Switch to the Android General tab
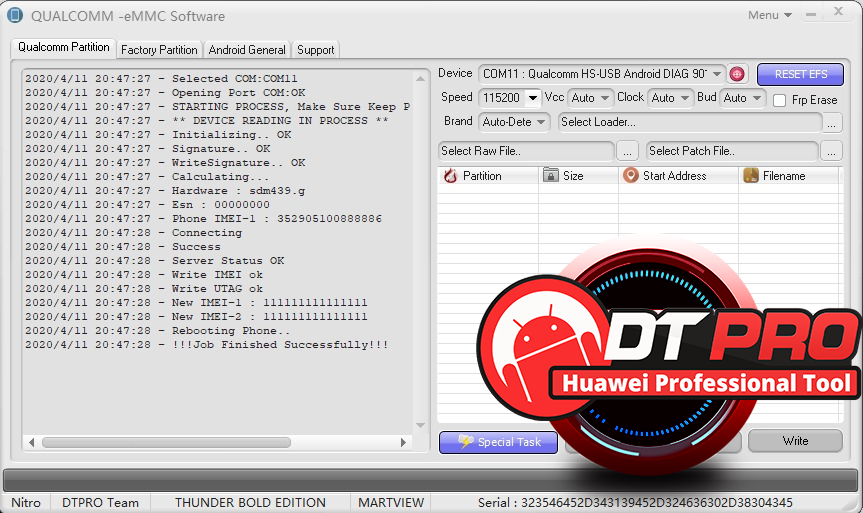Image resolution: width=863 pixels, height=513 pixels. pos(247,50)
